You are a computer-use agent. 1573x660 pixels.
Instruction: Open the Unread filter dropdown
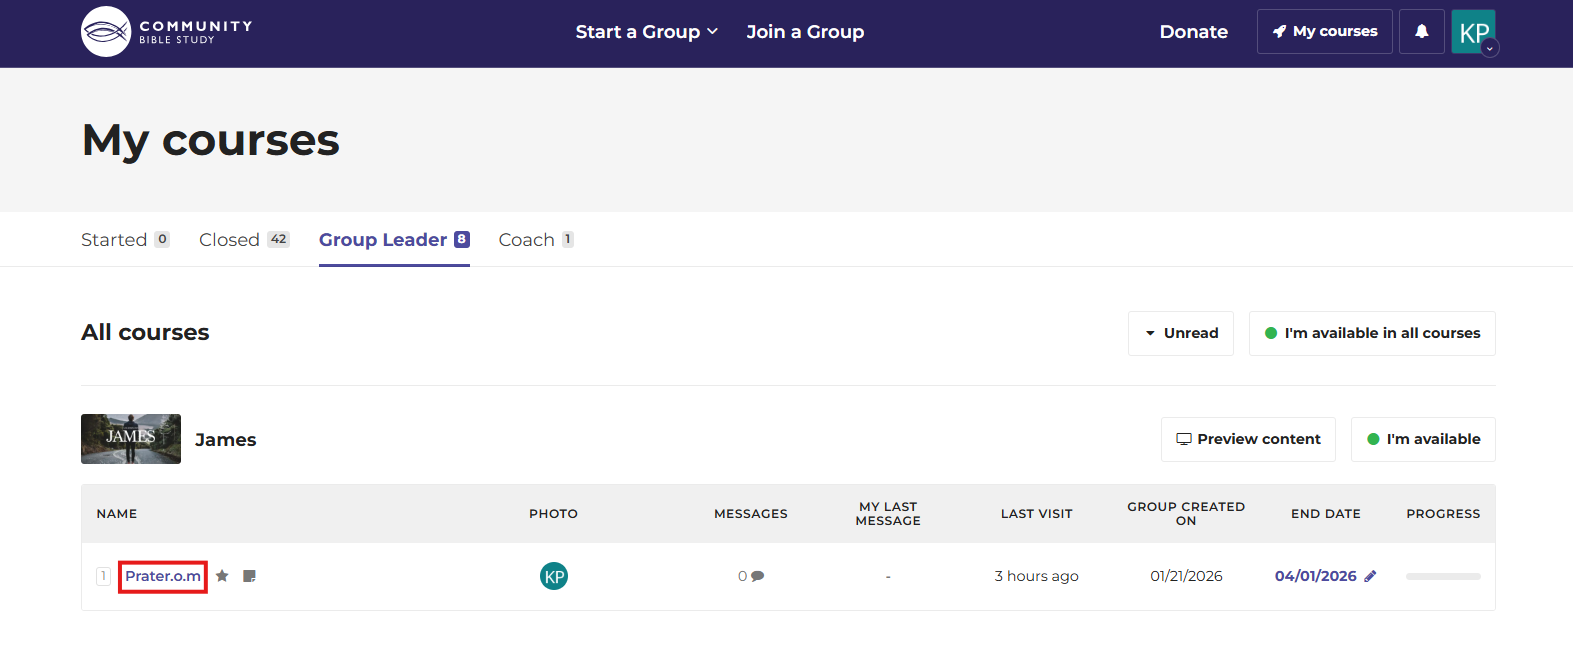[1180, 333]
